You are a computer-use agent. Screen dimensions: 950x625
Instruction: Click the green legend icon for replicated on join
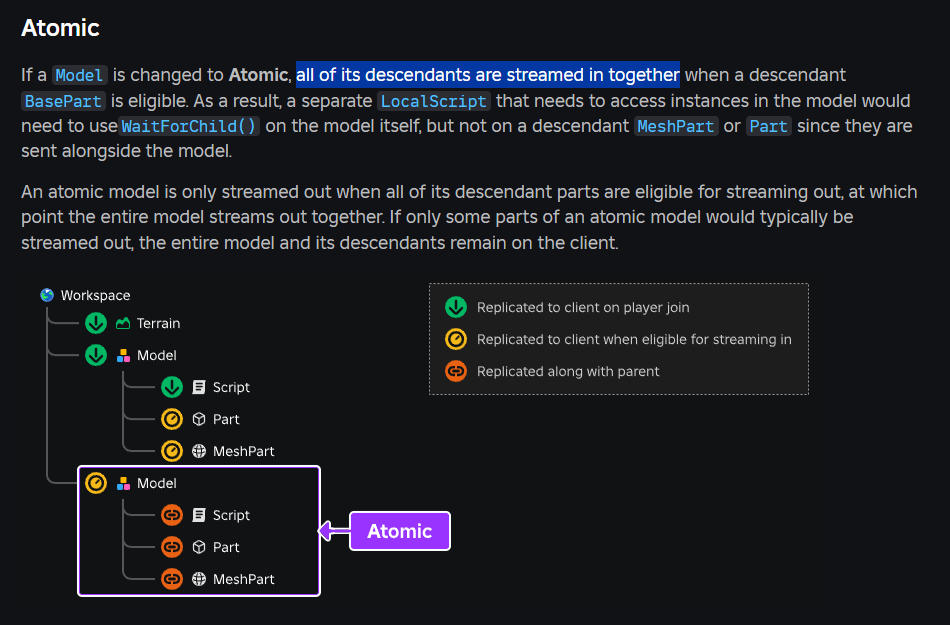[456, 307]
